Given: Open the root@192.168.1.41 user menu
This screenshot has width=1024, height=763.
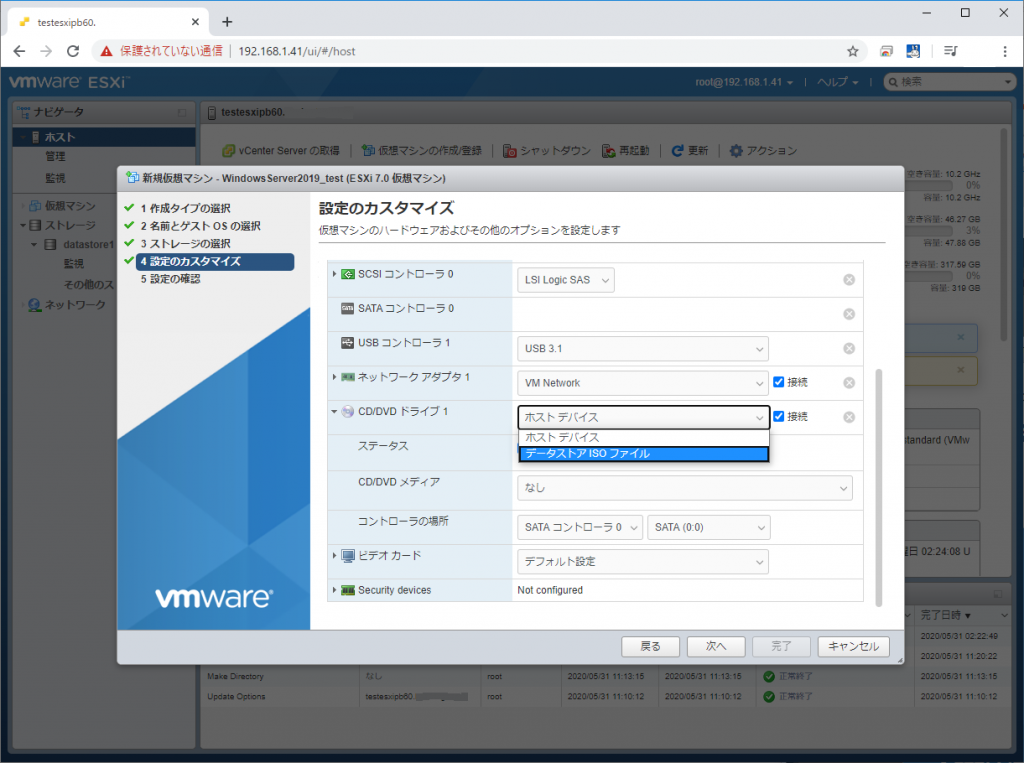Looking at the screenshot, I should pos(744,82).
